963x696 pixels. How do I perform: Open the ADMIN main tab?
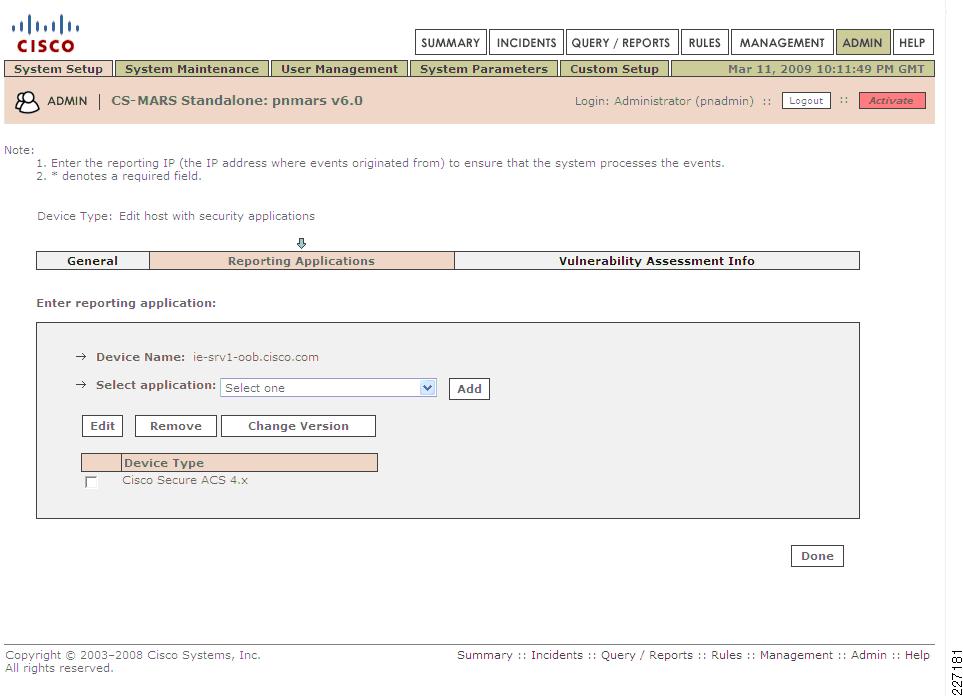[862, 42]
